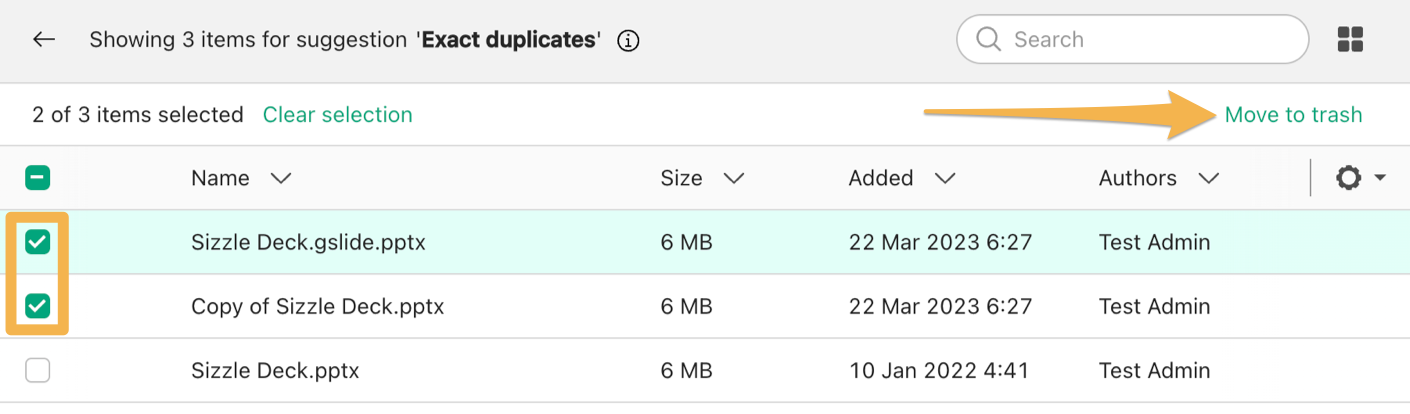Viewport: 1410px width, 414px height.
Task: Sort by Name column chevron
Action: (280, 178)
